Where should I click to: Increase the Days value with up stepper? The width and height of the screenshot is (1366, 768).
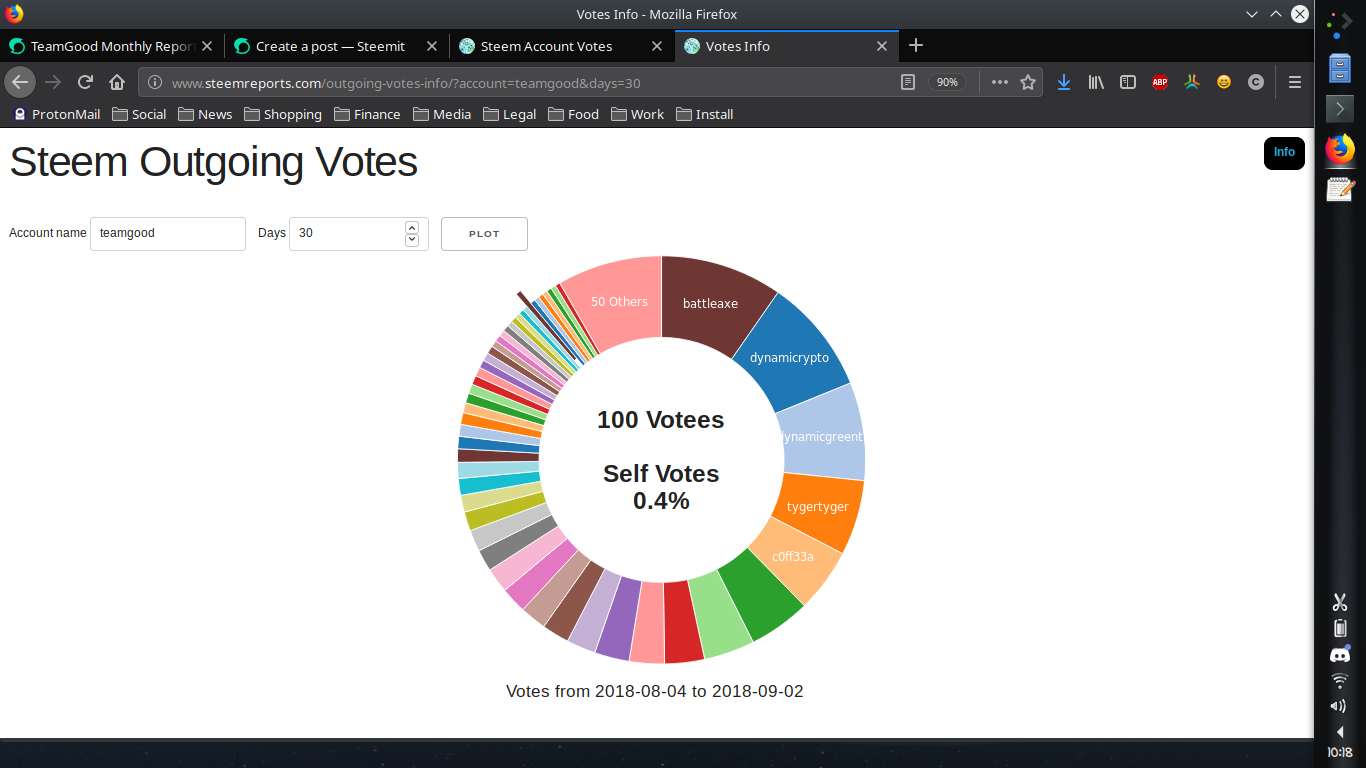coord(412,228)
